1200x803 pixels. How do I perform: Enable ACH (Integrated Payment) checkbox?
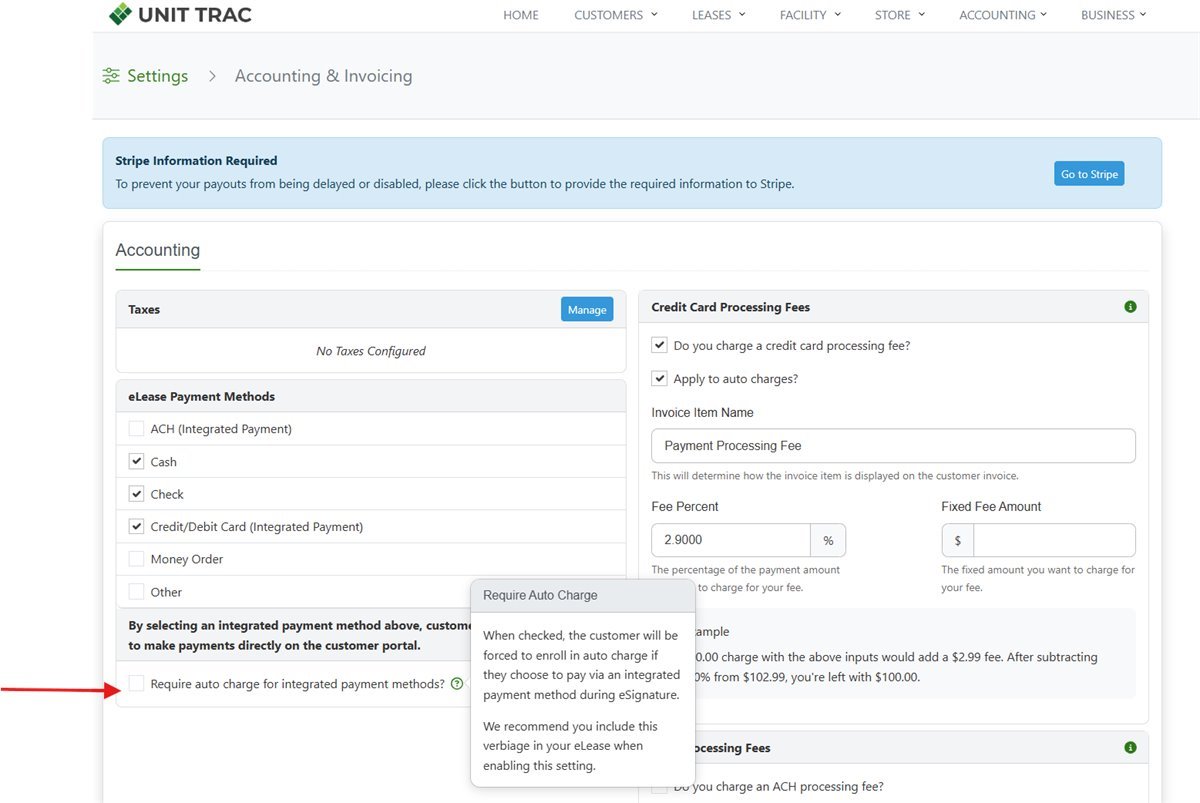tap(136, 429)
